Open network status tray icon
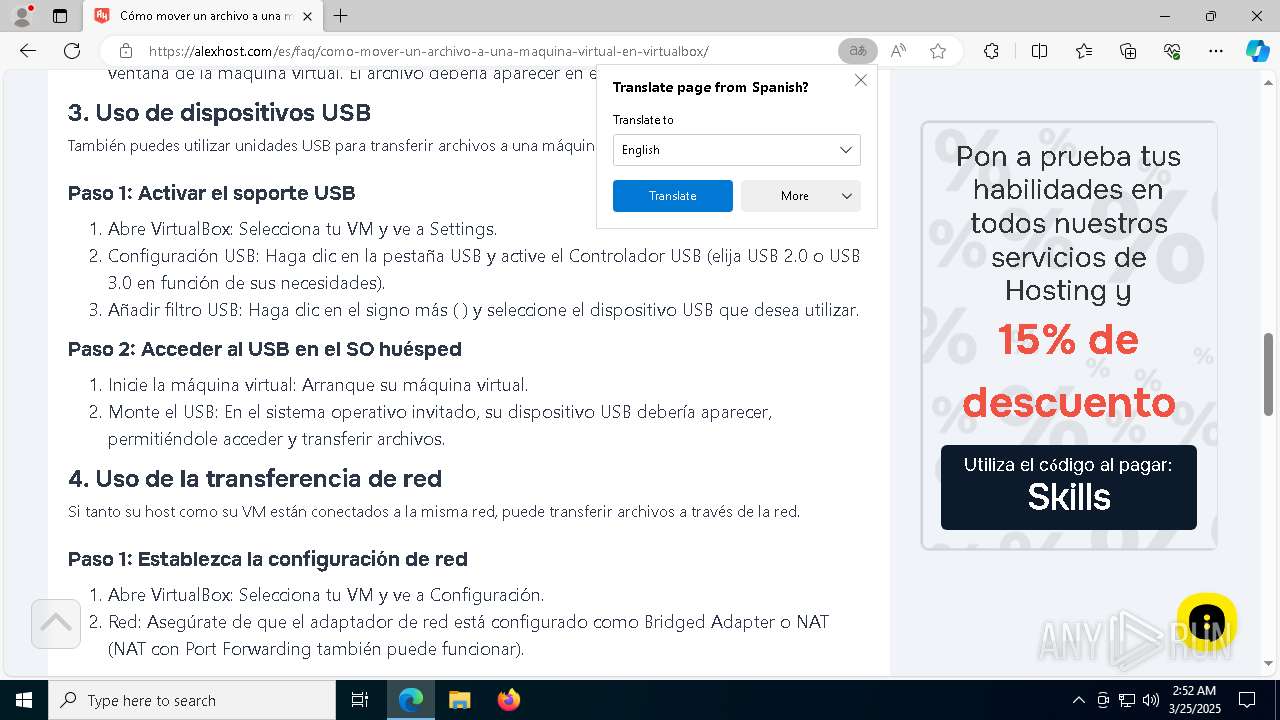Screen dimensions: 1280x720 tap(1127, 700)
